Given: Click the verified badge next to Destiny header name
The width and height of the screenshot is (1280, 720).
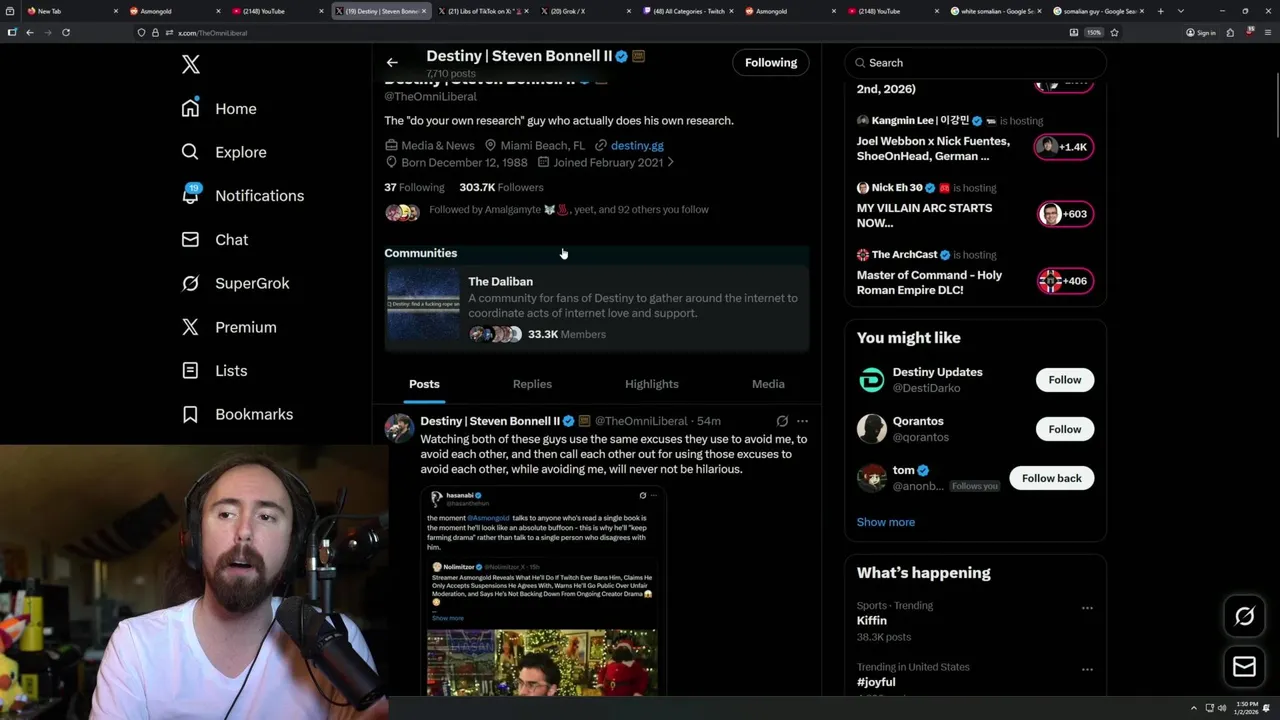Looking at the screenshot, I should 621,56.
